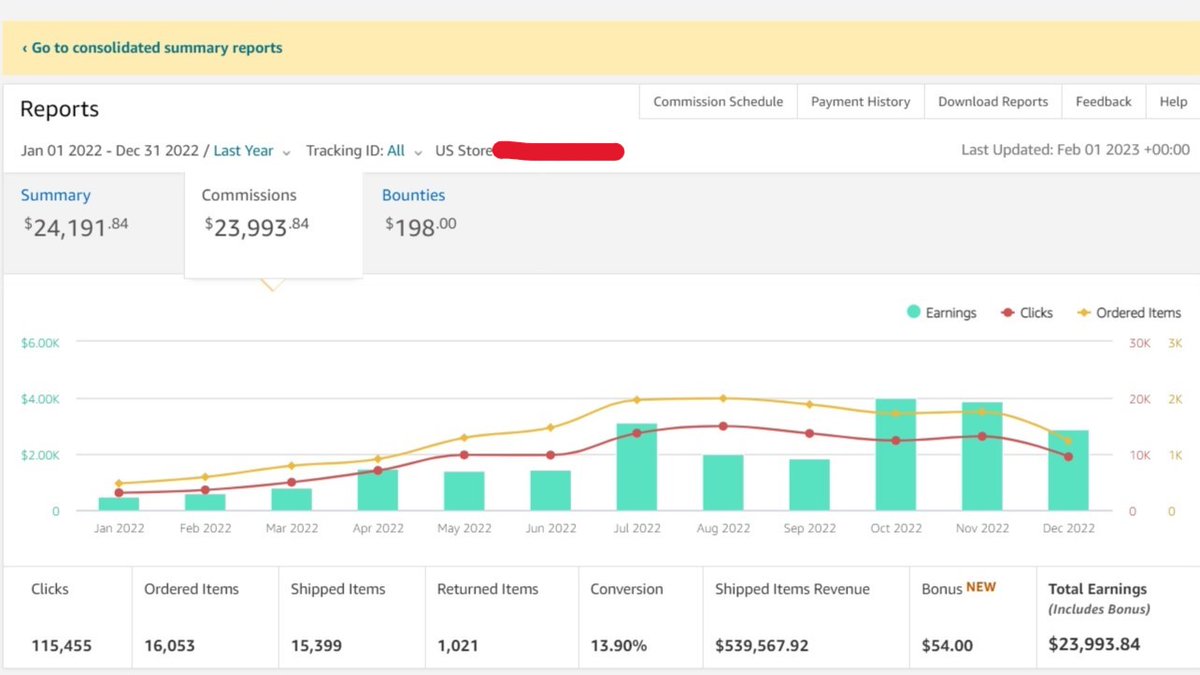Click the Oct 2022 earnings bar
This screenshot has height=675, width=1200.
coord(896,455)
